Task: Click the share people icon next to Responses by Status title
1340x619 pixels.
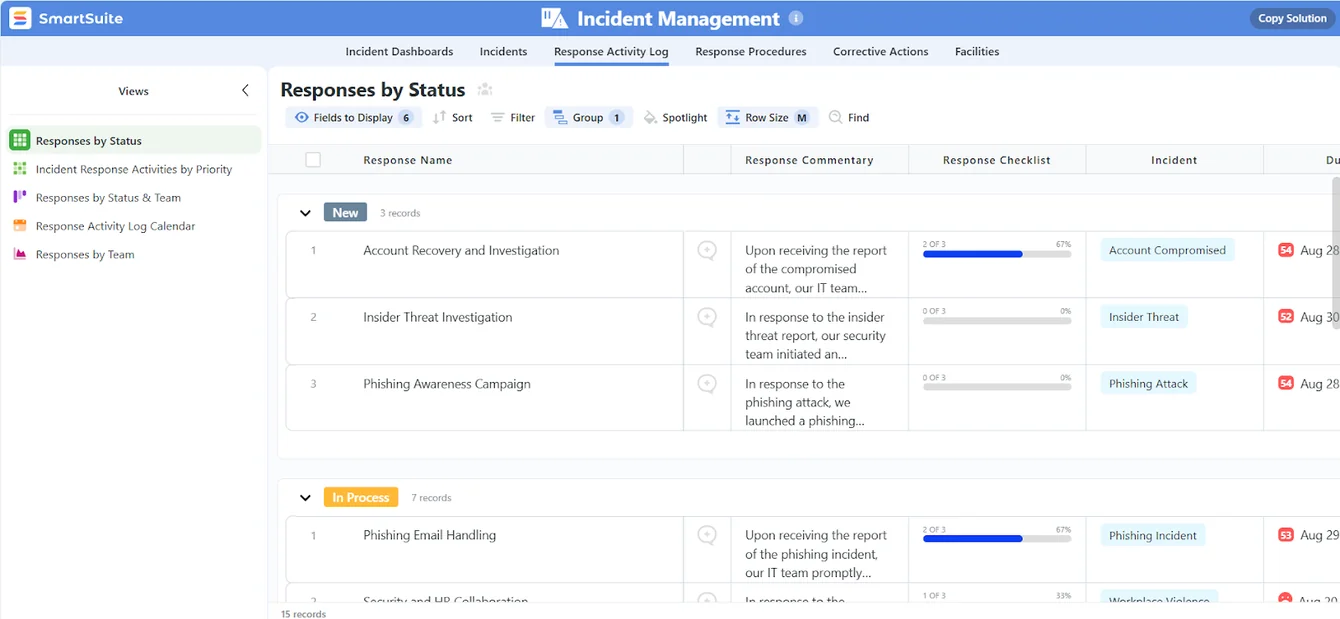Action: pos(485,90)
